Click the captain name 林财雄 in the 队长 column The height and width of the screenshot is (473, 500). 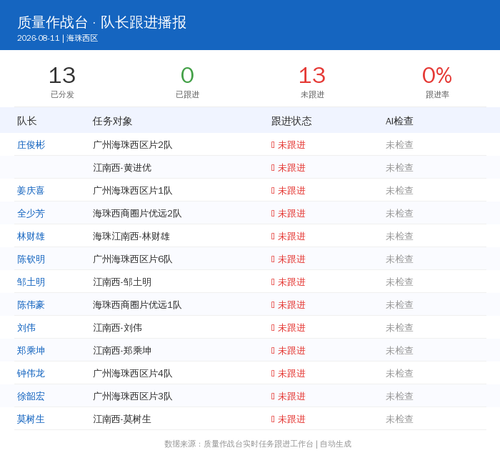click(31, 236)
